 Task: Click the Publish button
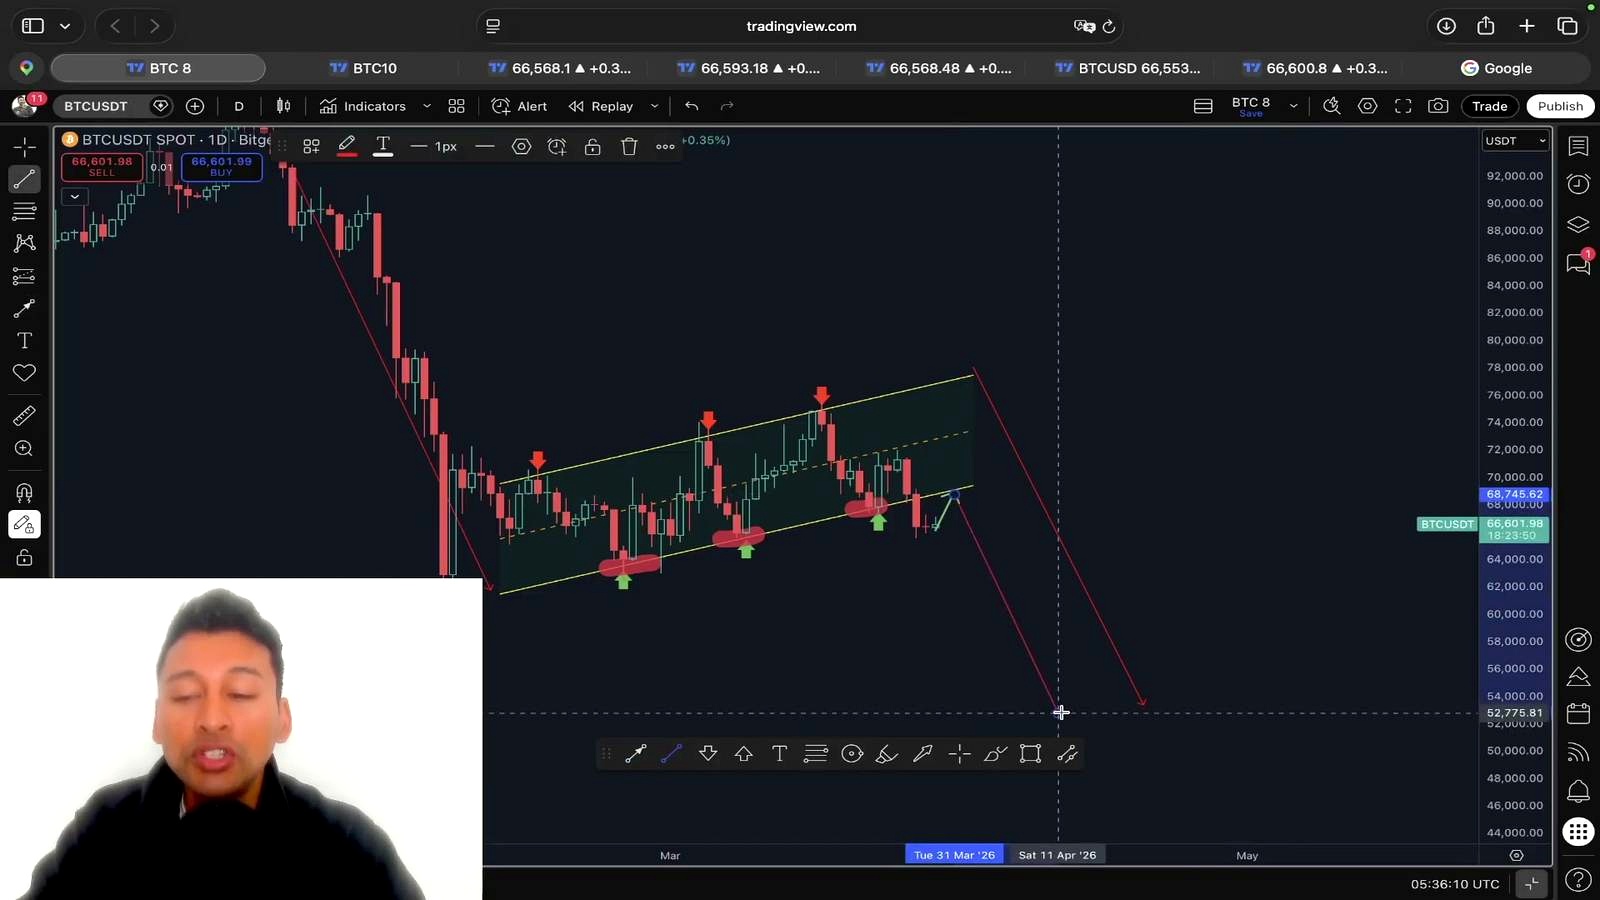(x=1560, y=106)
